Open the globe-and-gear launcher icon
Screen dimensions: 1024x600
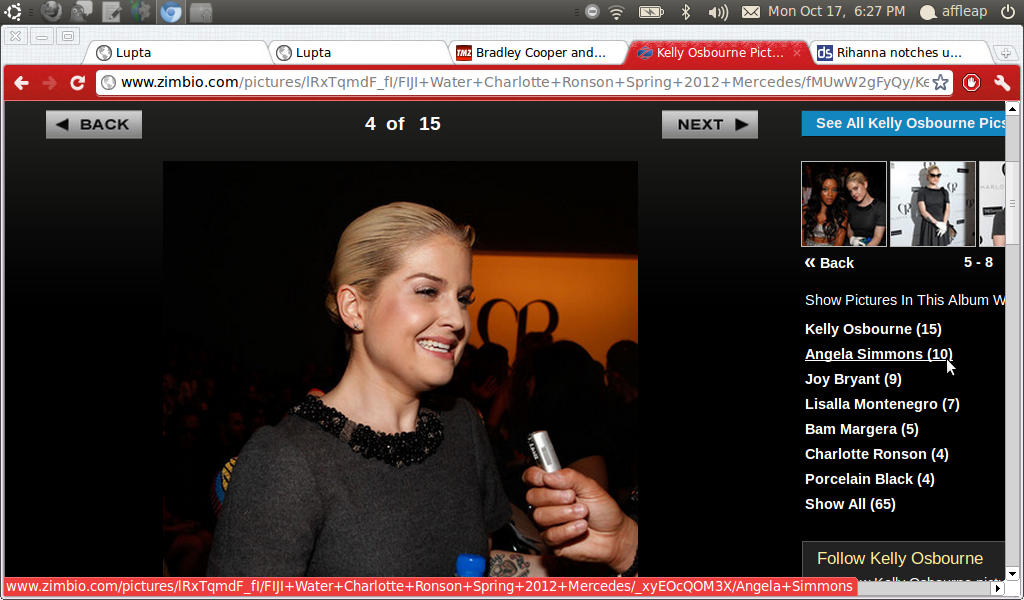(140, 11)
